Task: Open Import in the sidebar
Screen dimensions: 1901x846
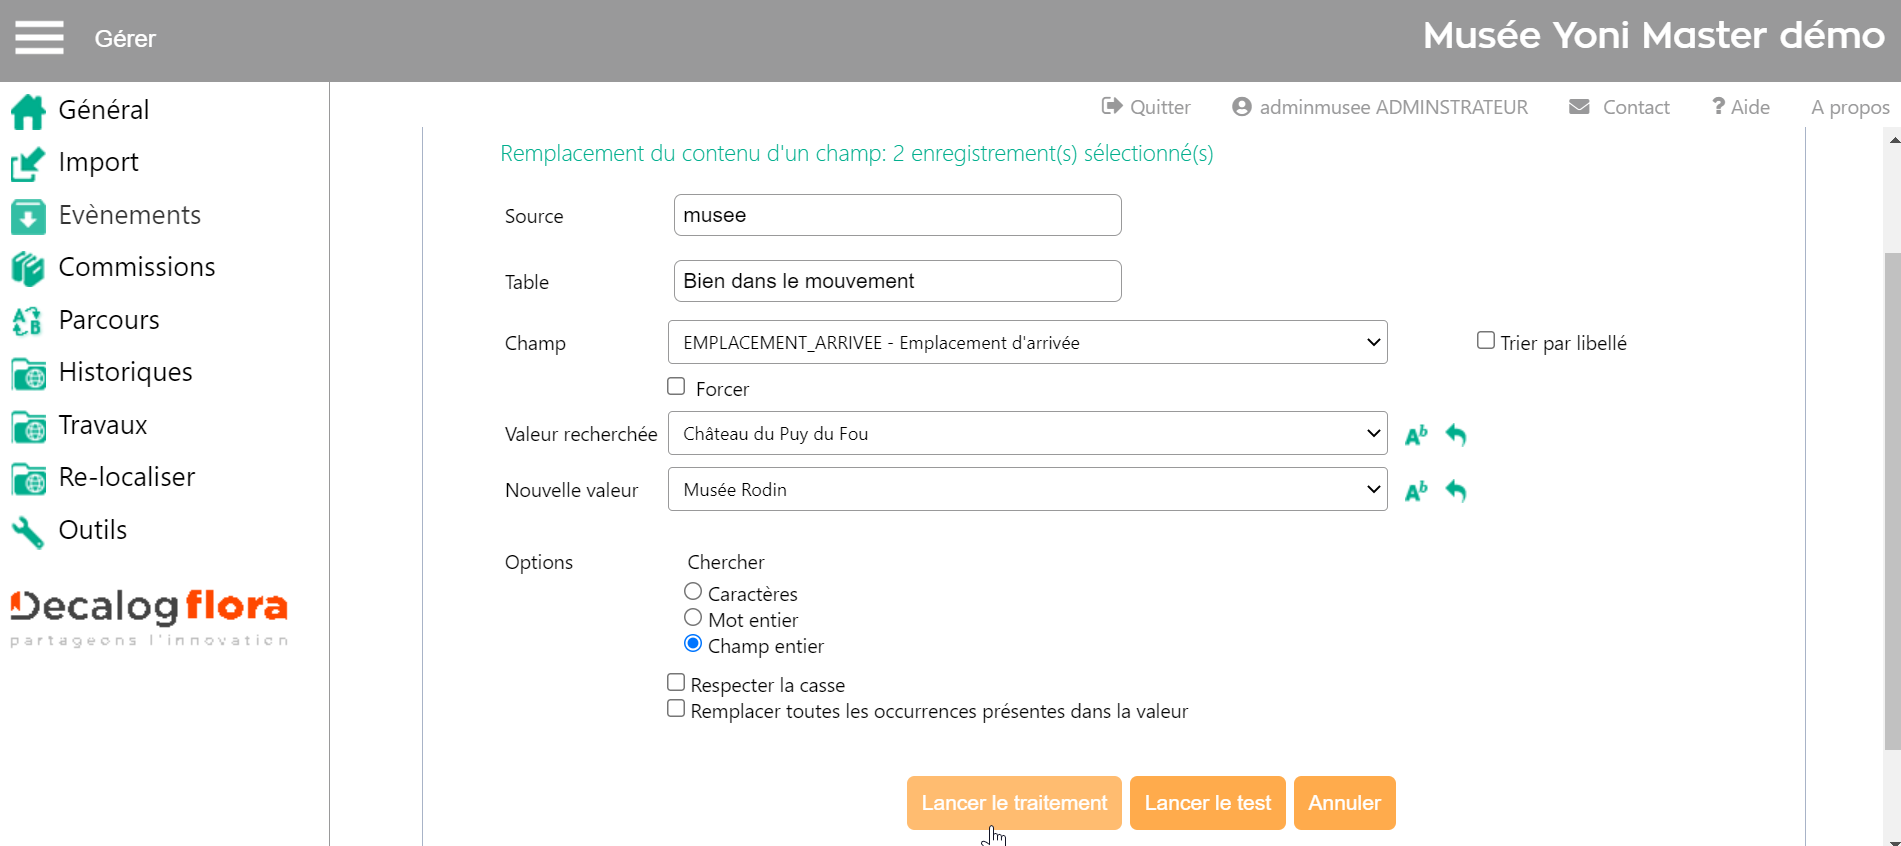Action: pyautogui.click(x=98, y=162)
